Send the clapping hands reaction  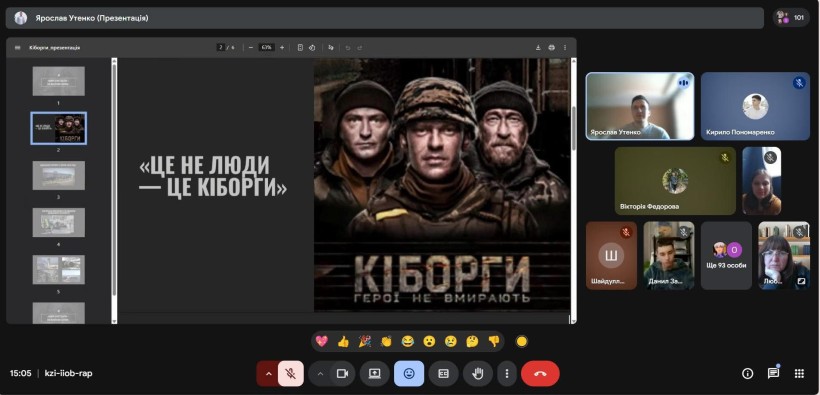(386, 342)
